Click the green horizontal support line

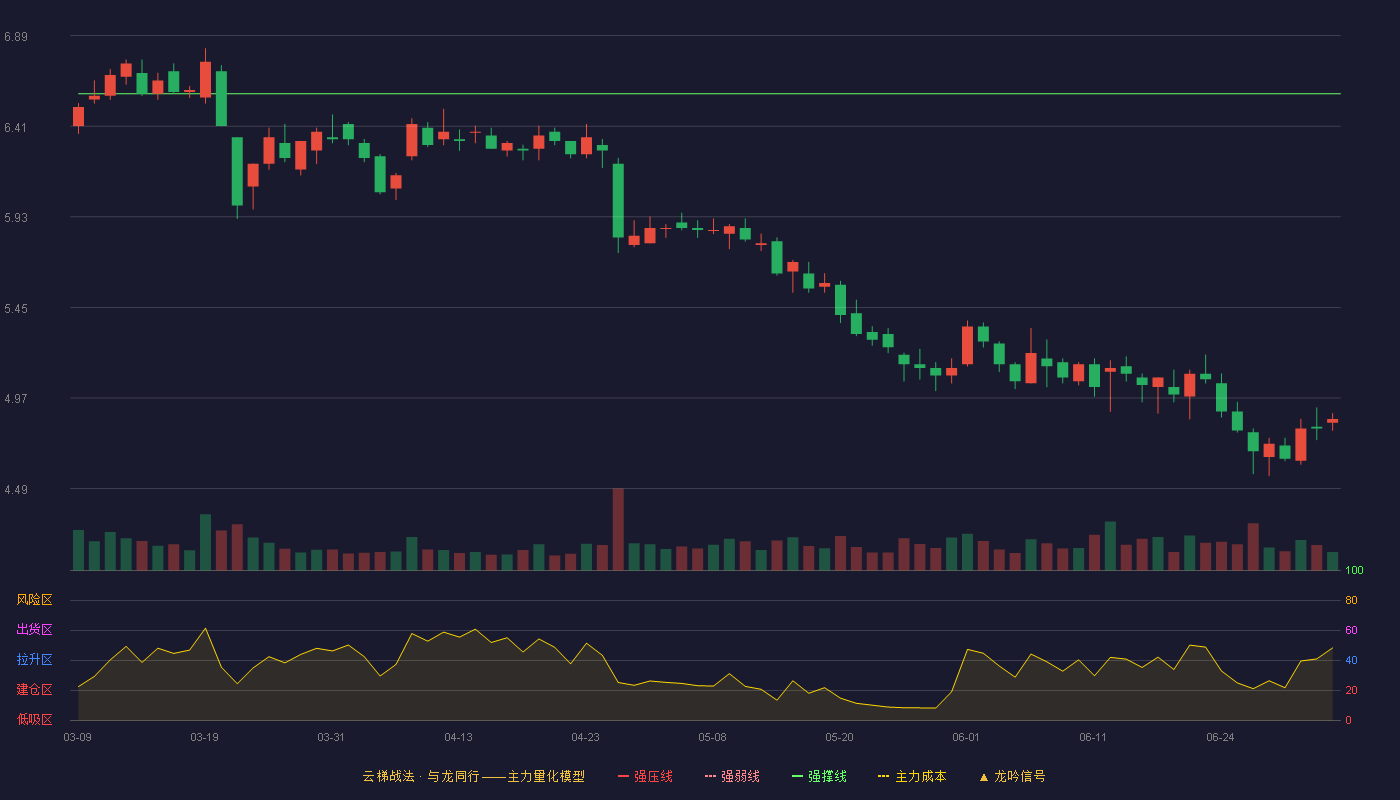709,94
